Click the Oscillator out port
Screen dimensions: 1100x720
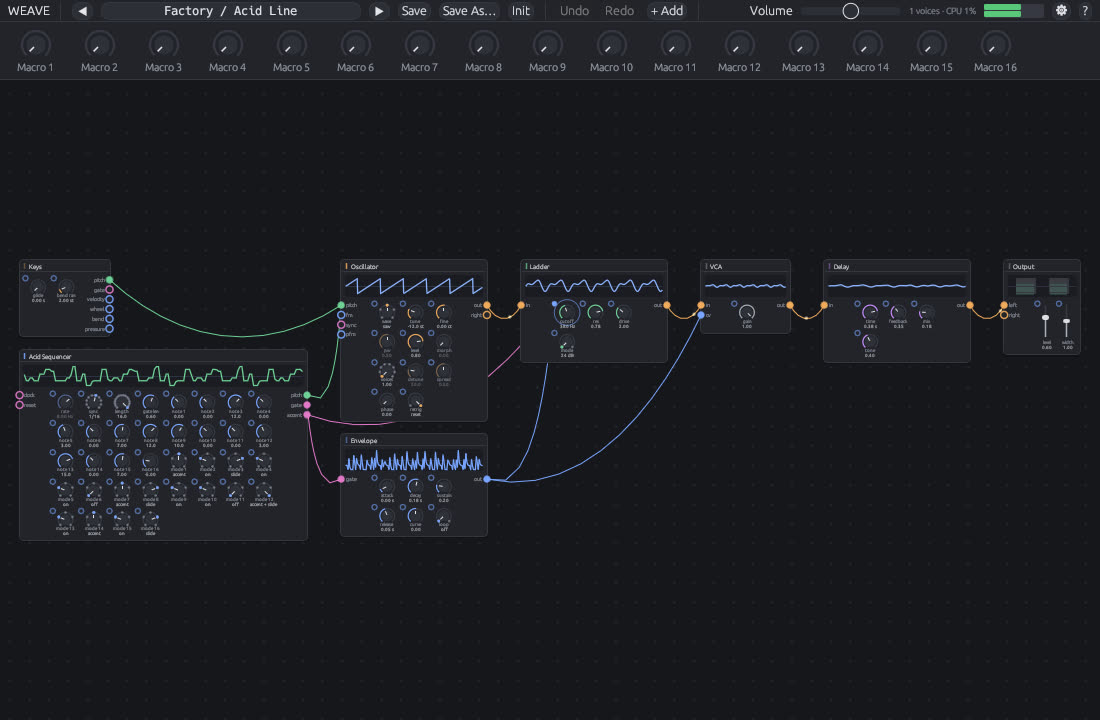coord(487,305)
